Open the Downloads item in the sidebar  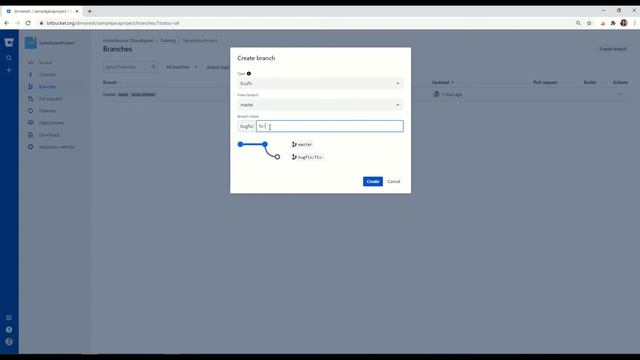click(x=49, y=135)
